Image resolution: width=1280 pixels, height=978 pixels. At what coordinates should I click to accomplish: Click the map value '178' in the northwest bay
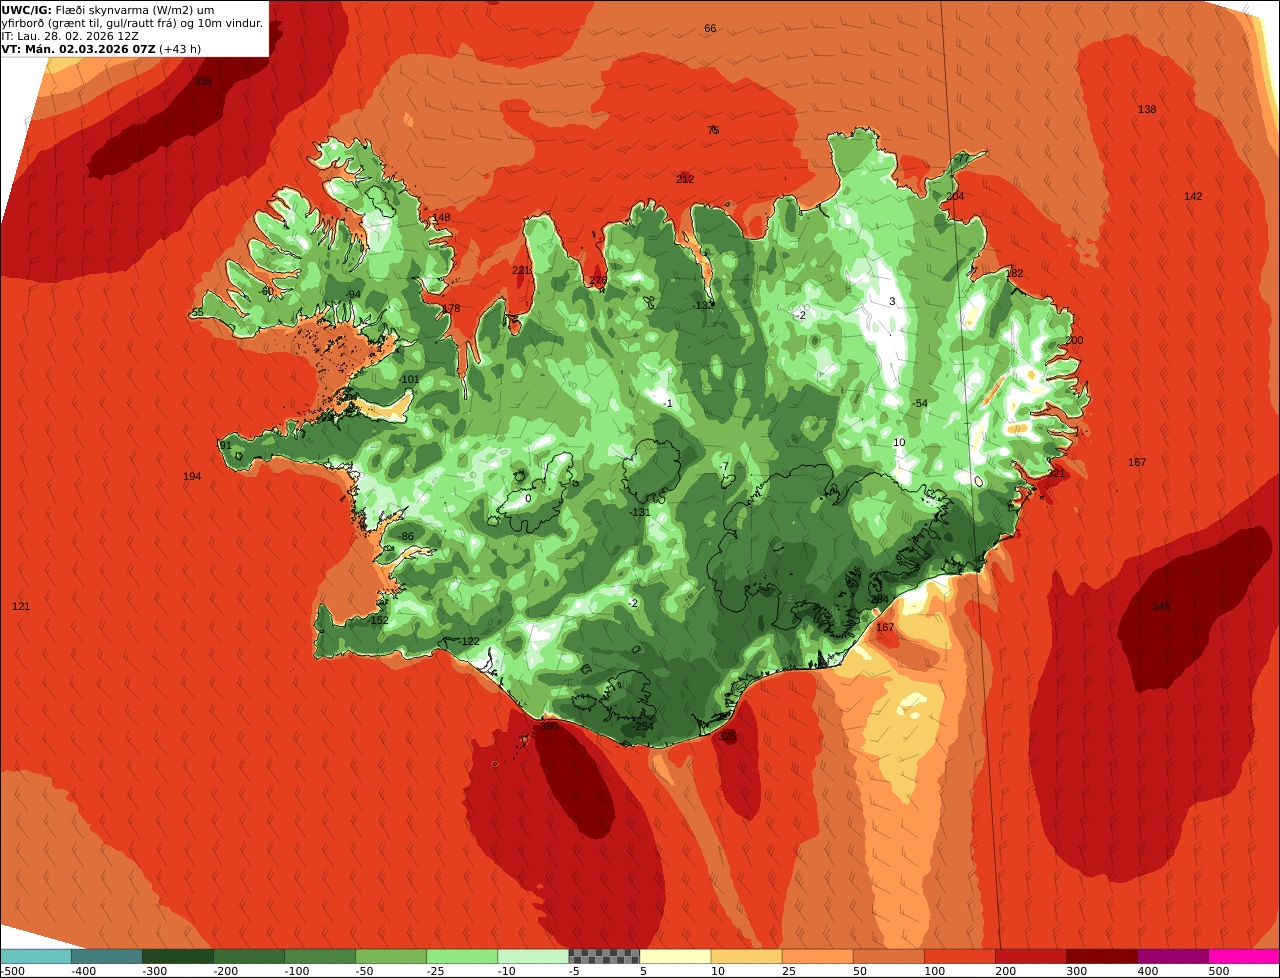pos(451,308)
